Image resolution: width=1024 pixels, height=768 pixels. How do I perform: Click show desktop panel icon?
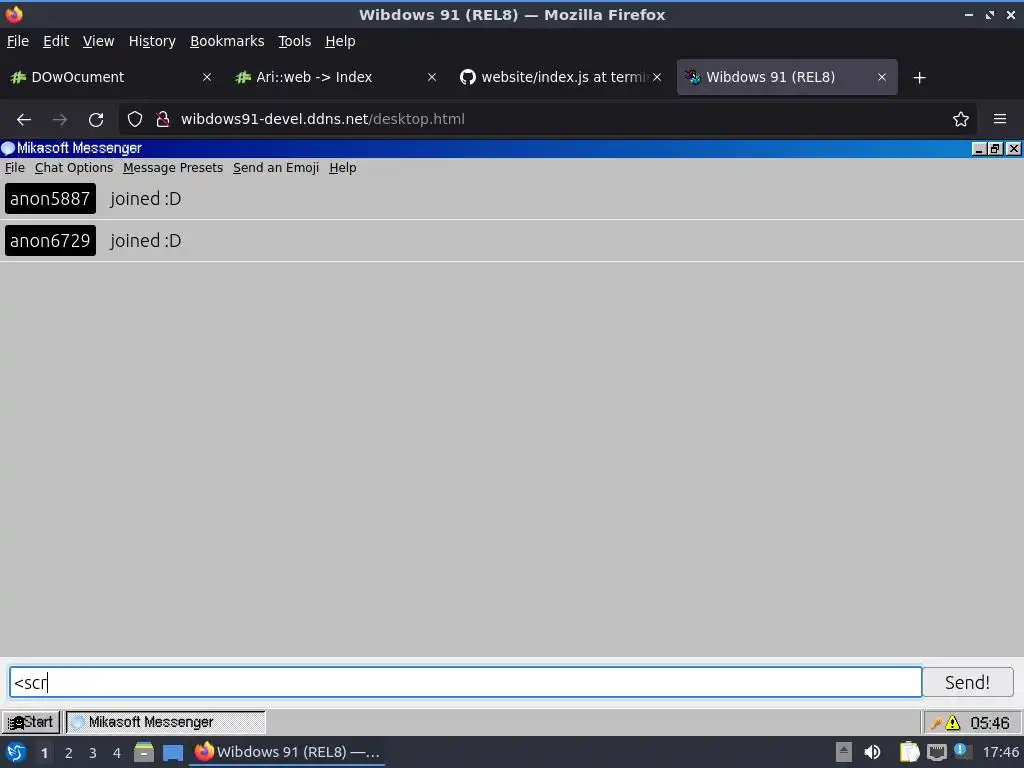coord(173,753)
